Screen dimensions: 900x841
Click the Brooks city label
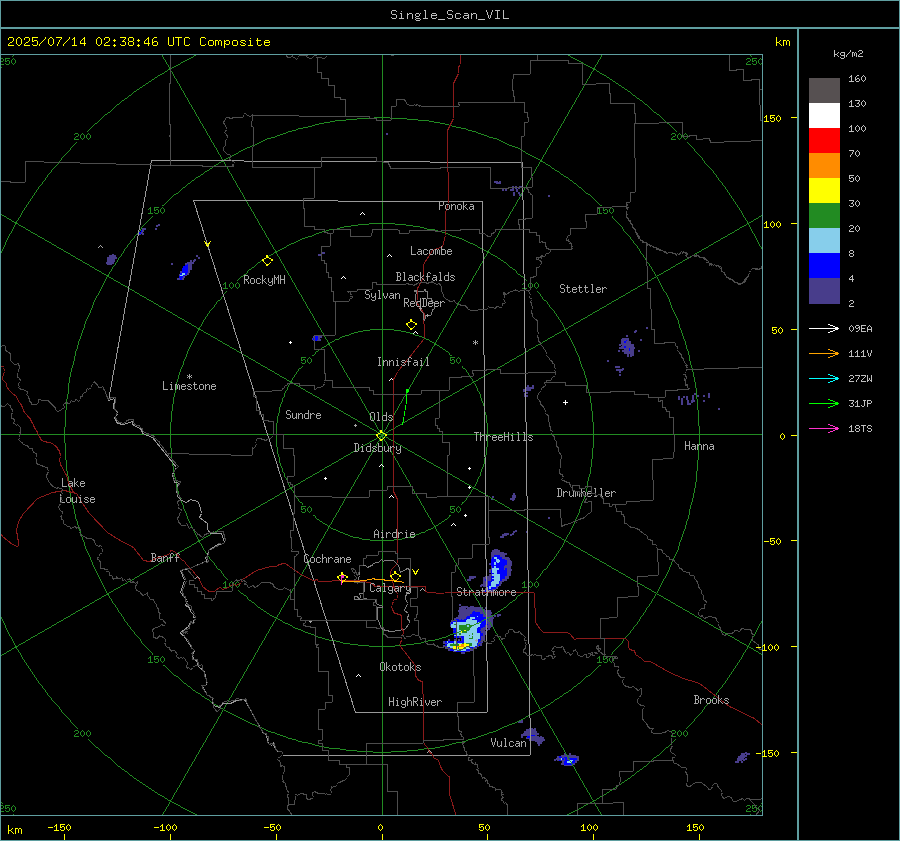(711, 700)
